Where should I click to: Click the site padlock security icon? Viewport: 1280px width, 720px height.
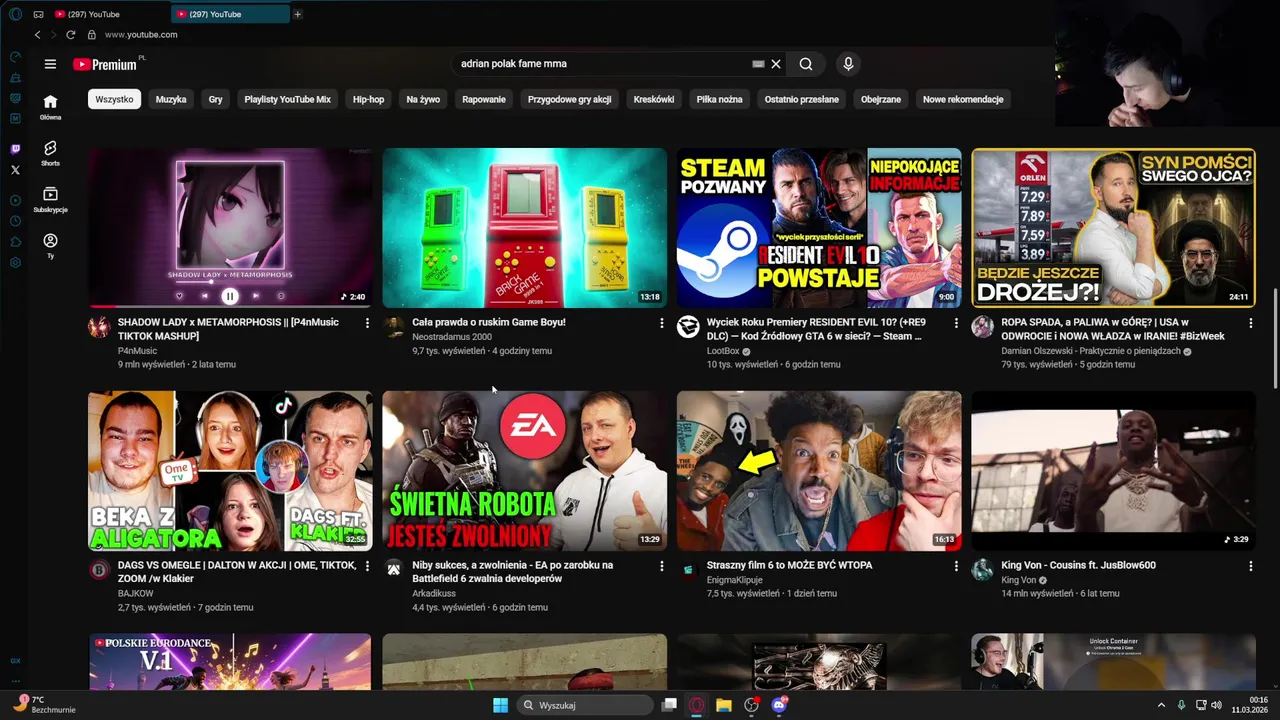92,35
